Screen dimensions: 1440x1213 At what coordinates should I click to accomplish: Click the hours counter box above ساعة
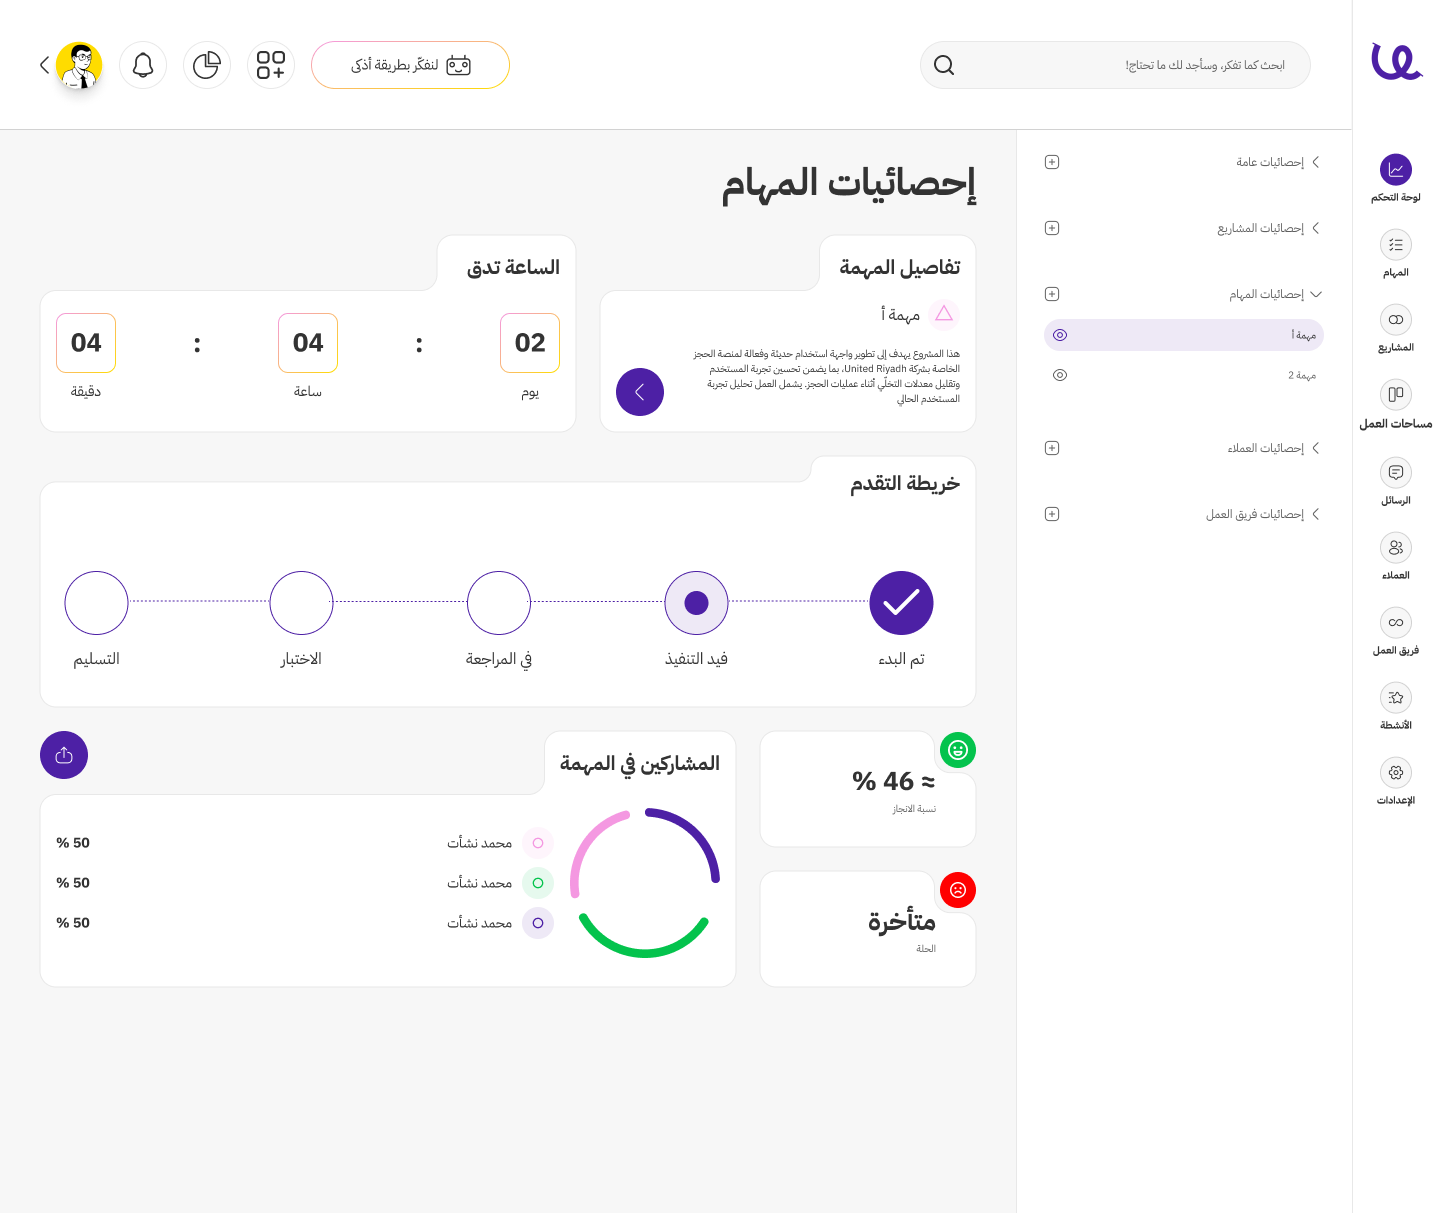(x=308, y=343)
